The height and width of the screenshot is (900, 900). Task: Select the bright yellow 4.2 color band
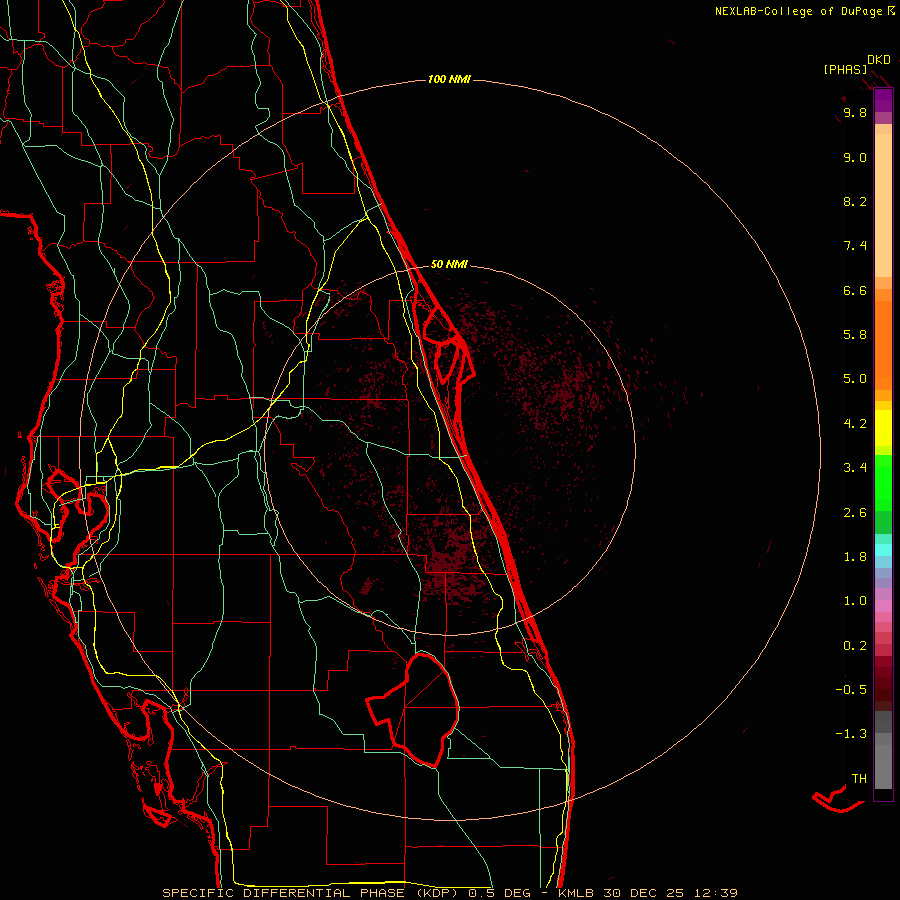click(x=883, y=428)
